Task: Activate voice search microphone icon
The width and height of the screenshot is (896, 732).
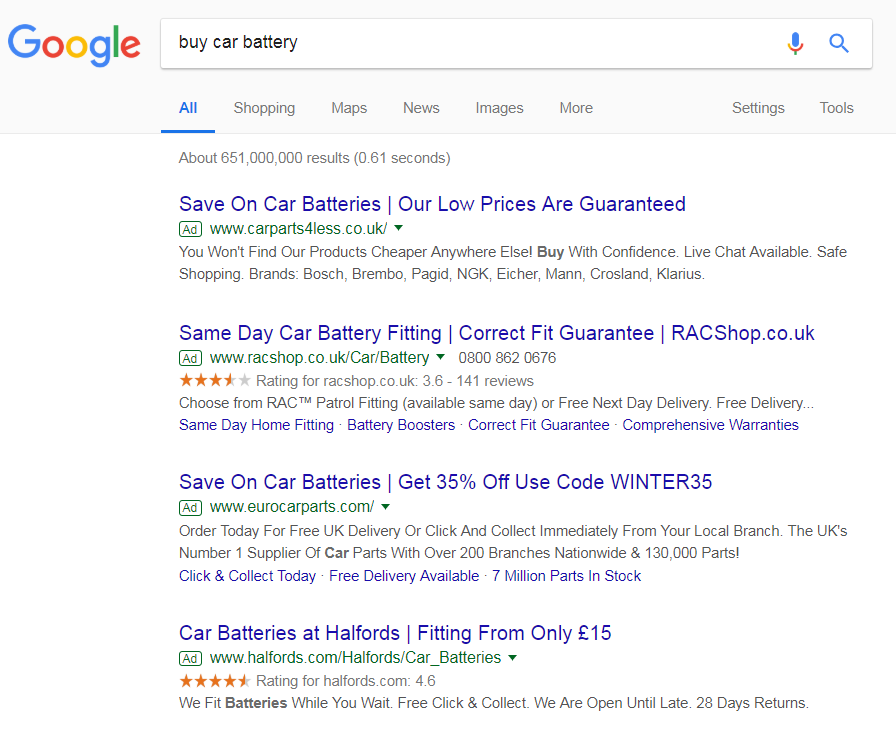Action: tap(795, 43)
